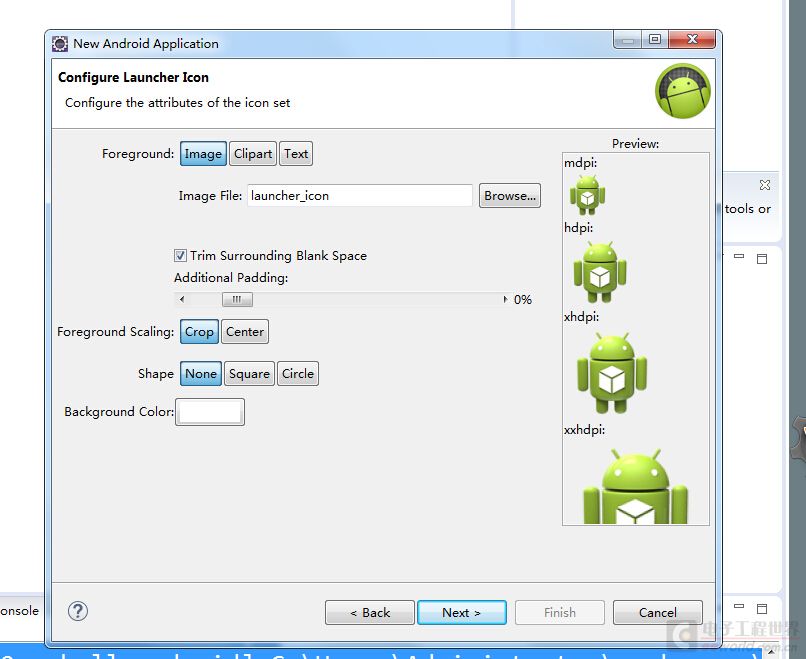Set shape to Circle
806x659 pixels.
tap(298, 374)
